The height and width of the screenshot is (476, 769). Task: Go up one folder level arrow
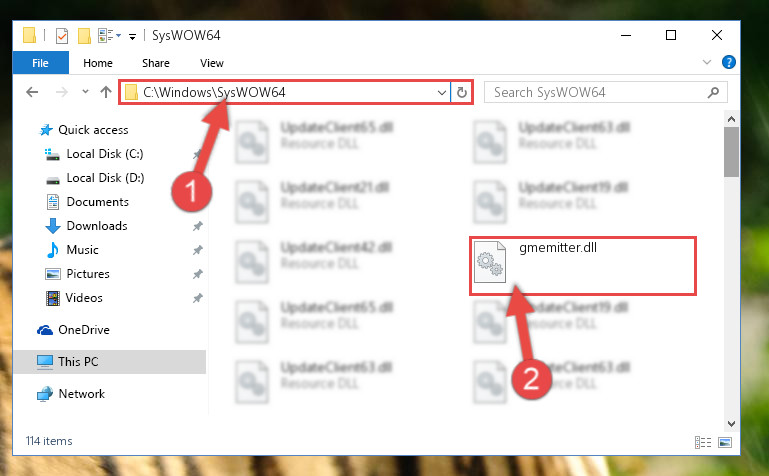105,92
